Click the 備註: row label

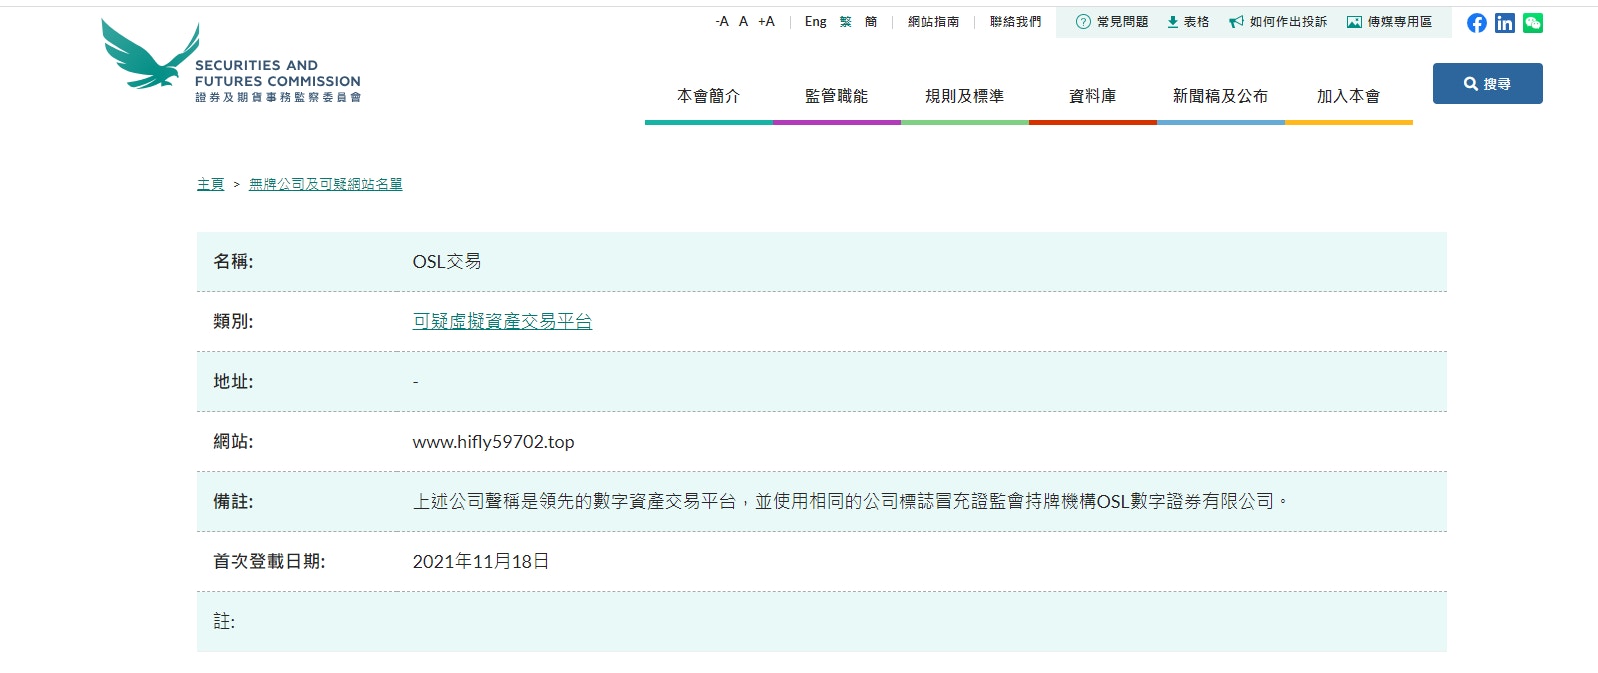(233, 501)
